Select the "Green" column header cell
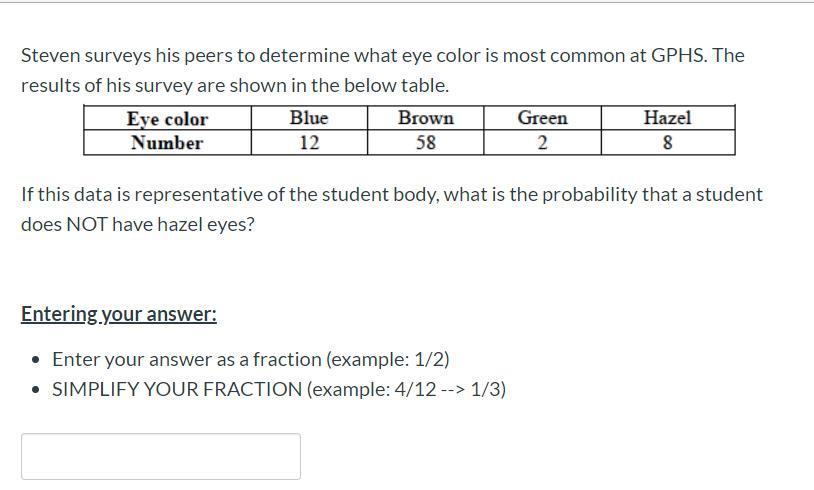 click(x=542, y=118)
